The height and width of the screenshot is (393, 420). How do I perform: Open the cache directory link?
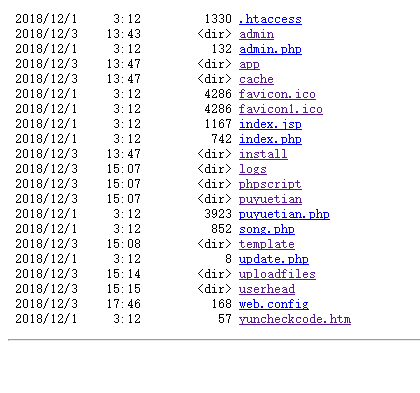tap(256, 79)
